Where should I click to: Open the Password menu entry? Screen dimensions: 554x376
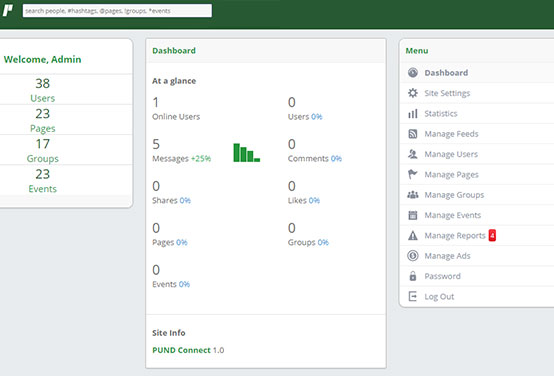tap(442, 276)
